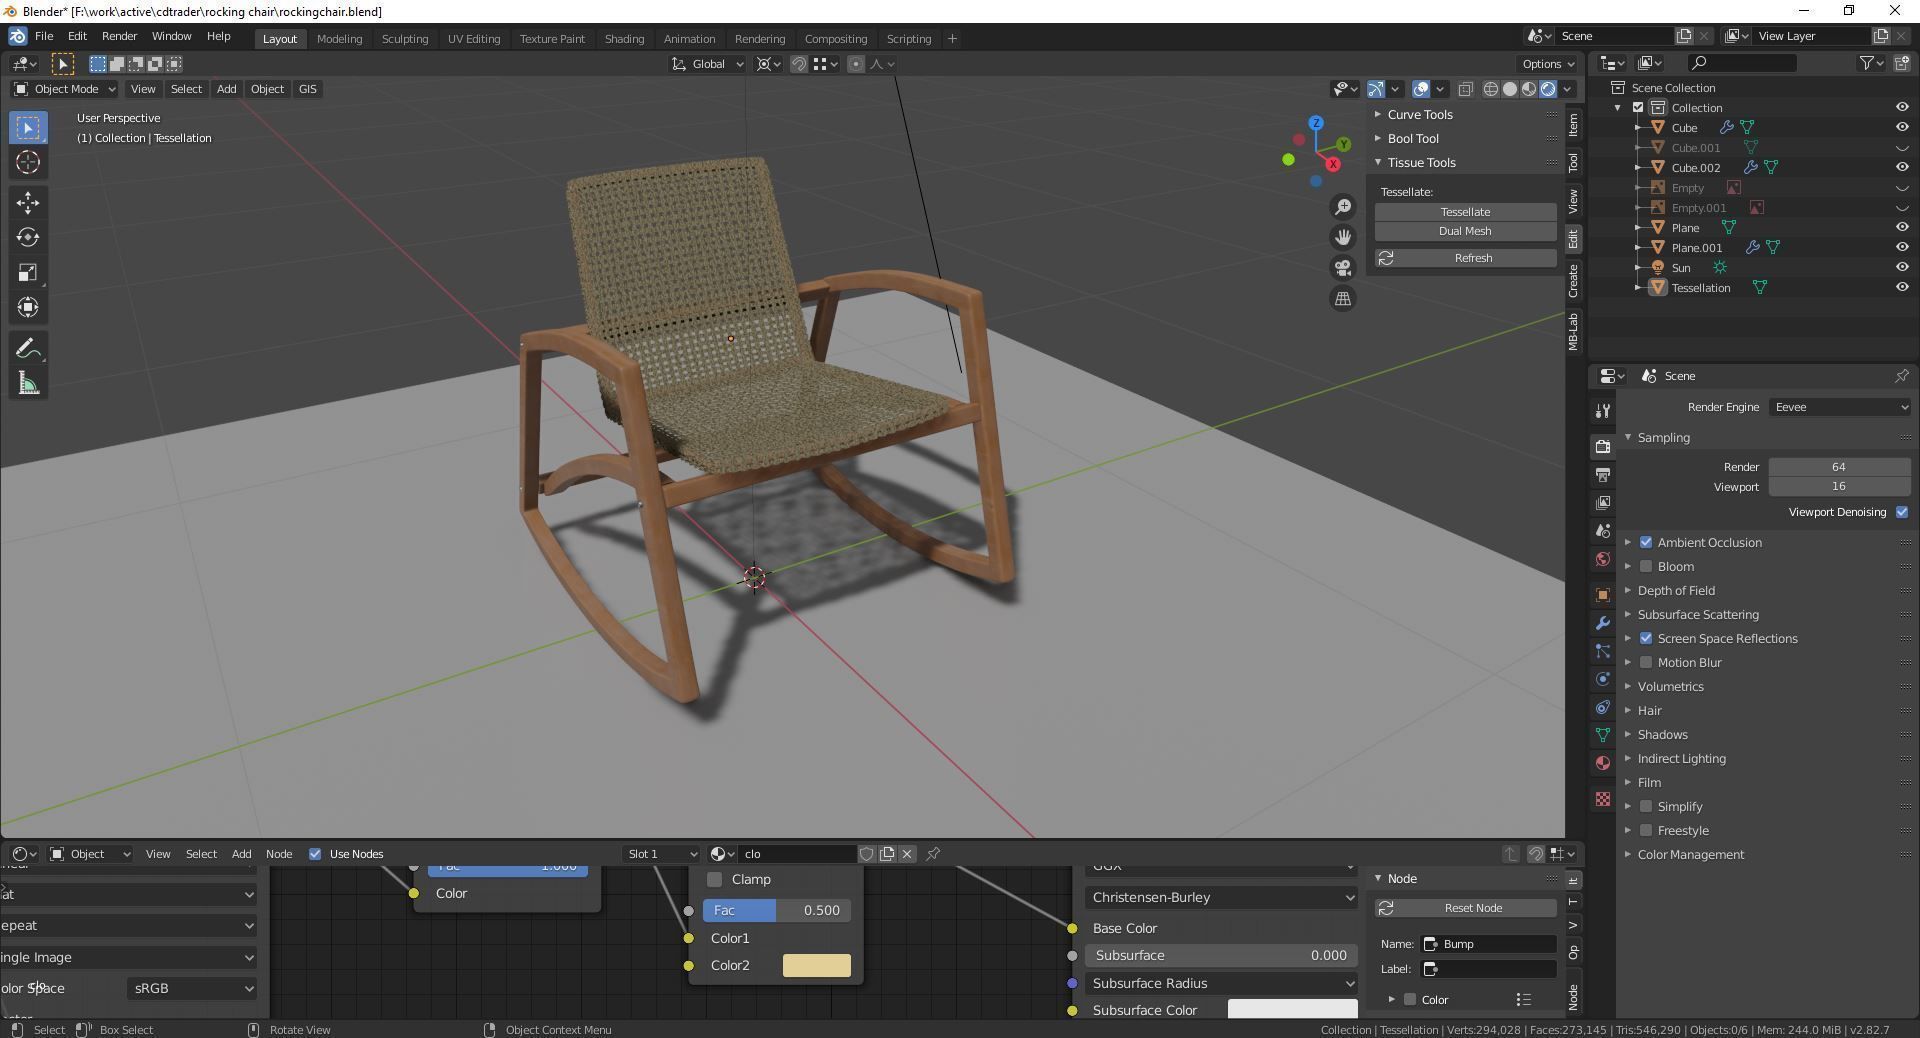
Task: Toggle Viewport Denoising checkbox
Action: point(1902,512)
